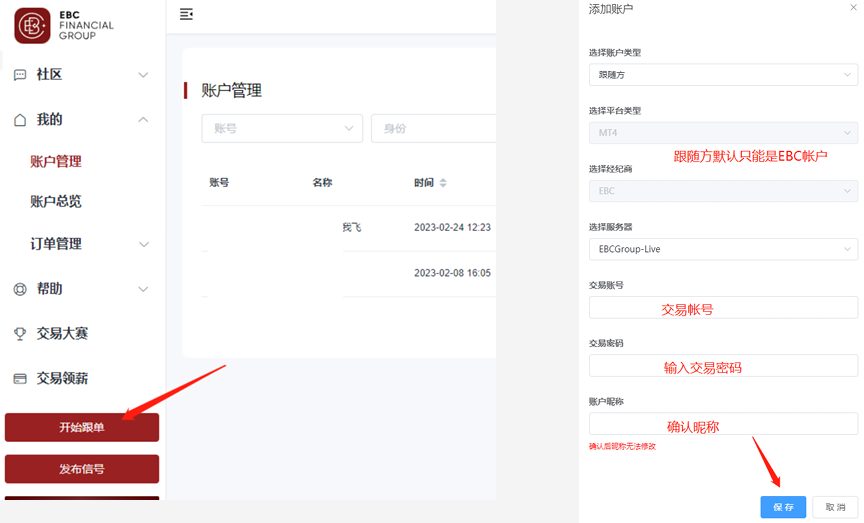Focus the 交易密码 input field

(723, 365)
